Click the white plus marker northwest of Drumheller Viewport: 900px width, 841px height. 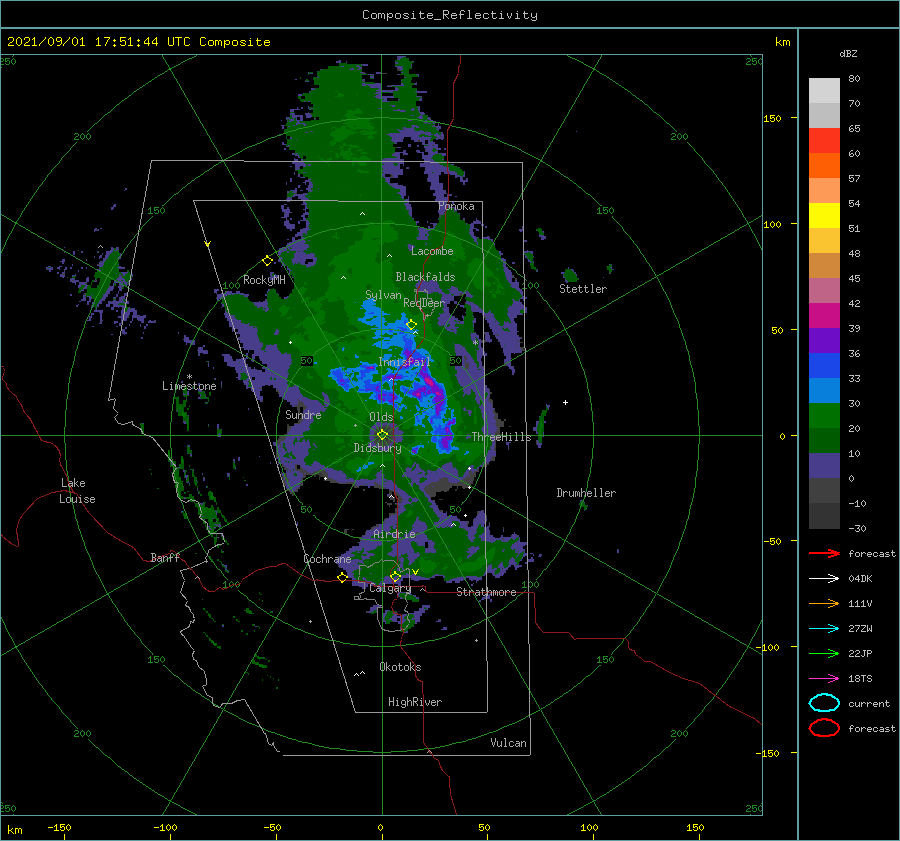(x=565, y=402)
